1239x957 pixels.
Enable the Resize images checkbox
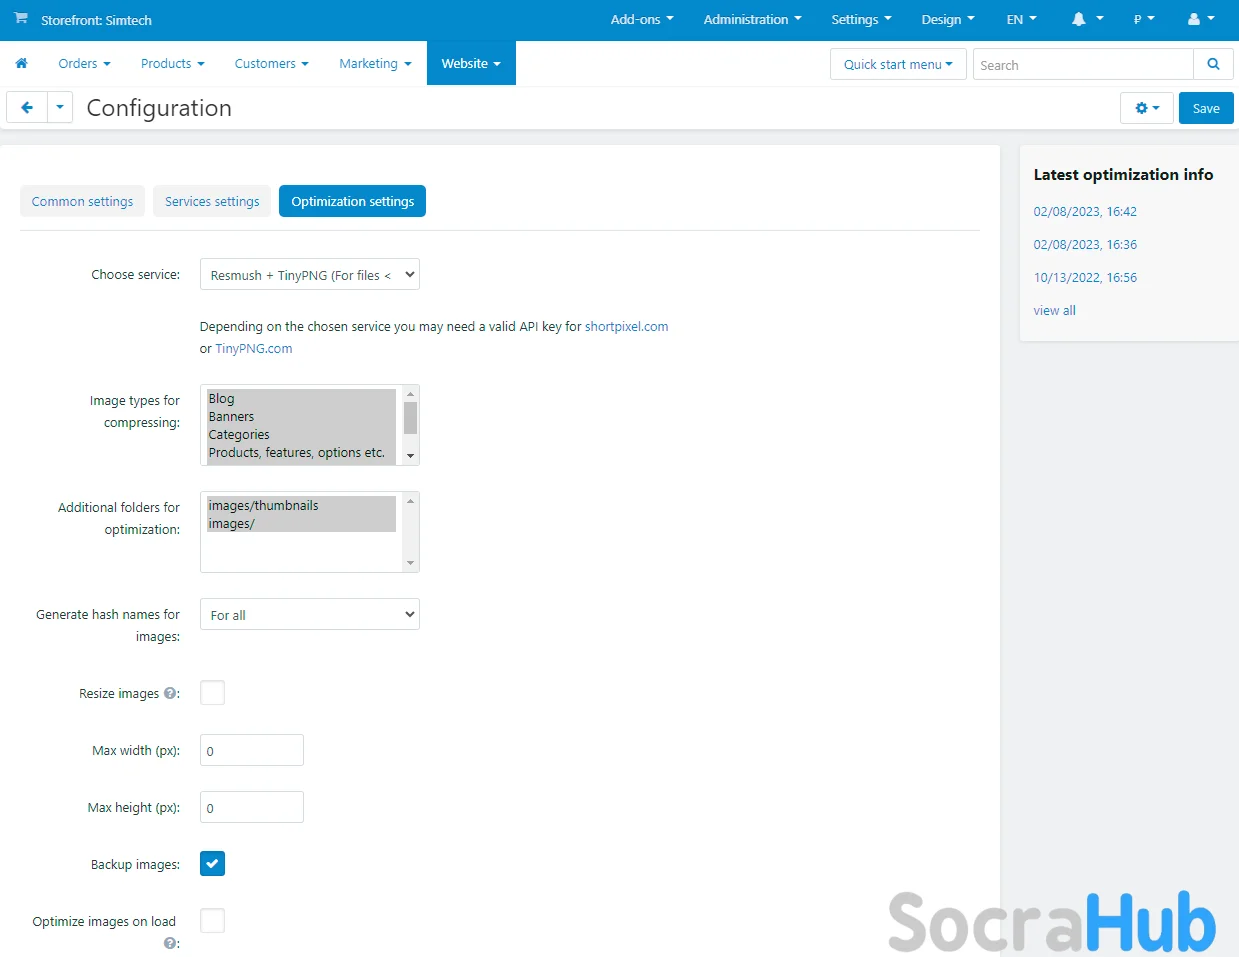[212, 693]
